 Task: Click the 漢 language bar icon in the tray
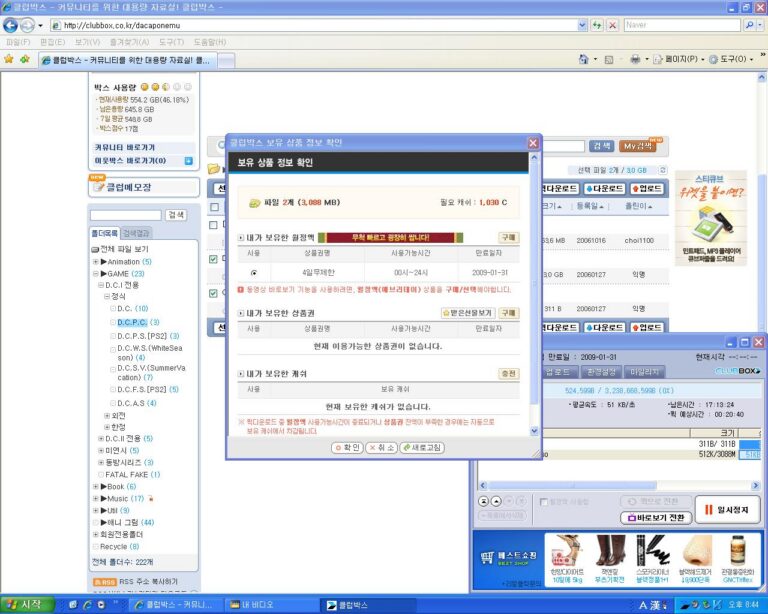[655, 605]
